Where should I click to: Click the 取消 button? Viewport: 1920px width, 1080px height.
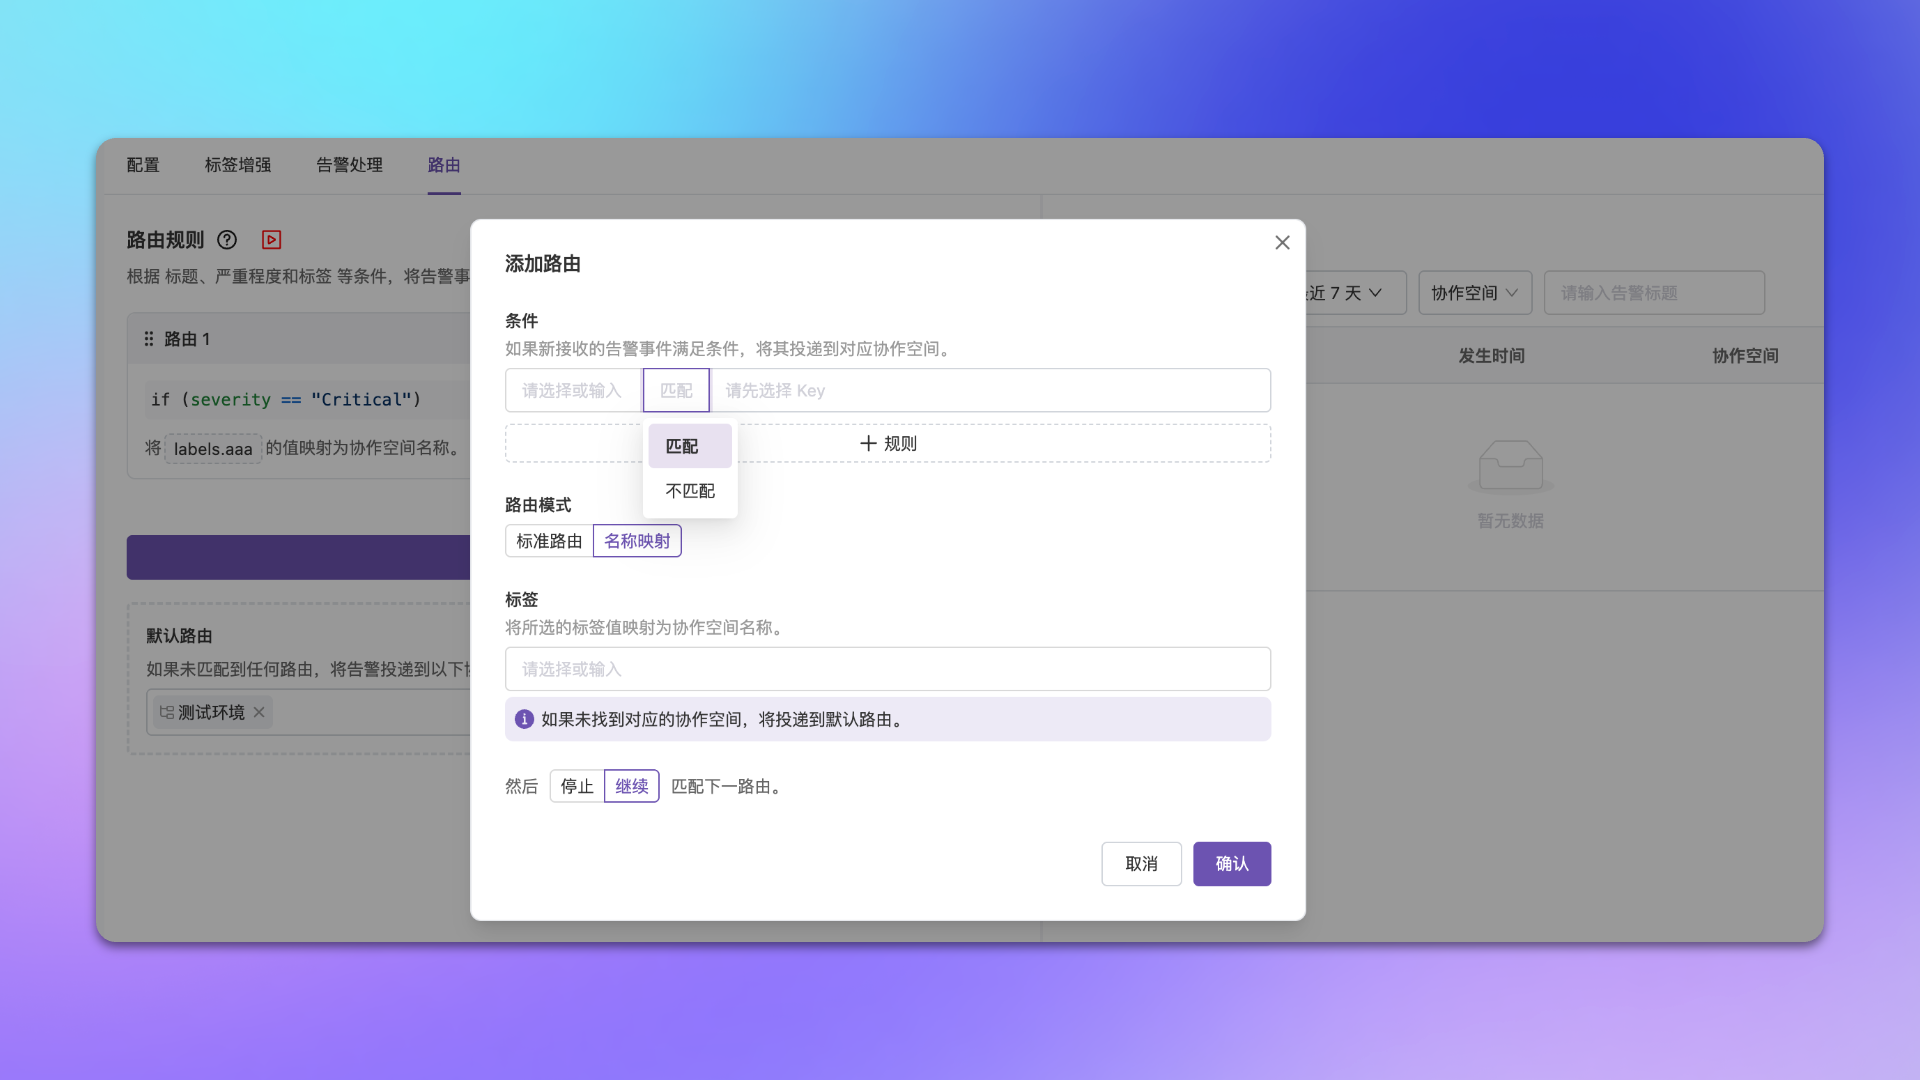pyautogui.click(x=1141, y=864)
